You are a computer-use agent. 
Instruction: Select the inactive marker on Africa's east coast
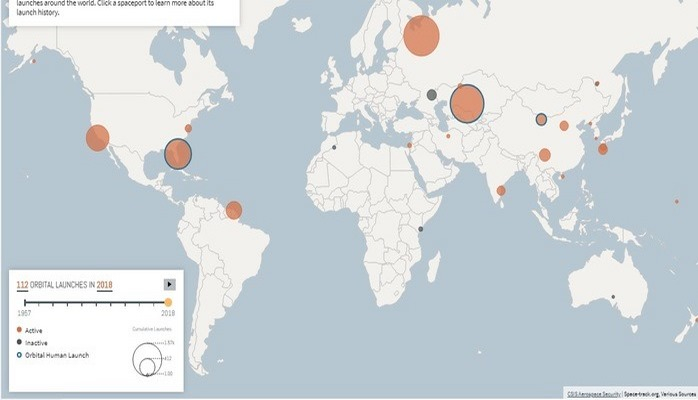[421, 229]
